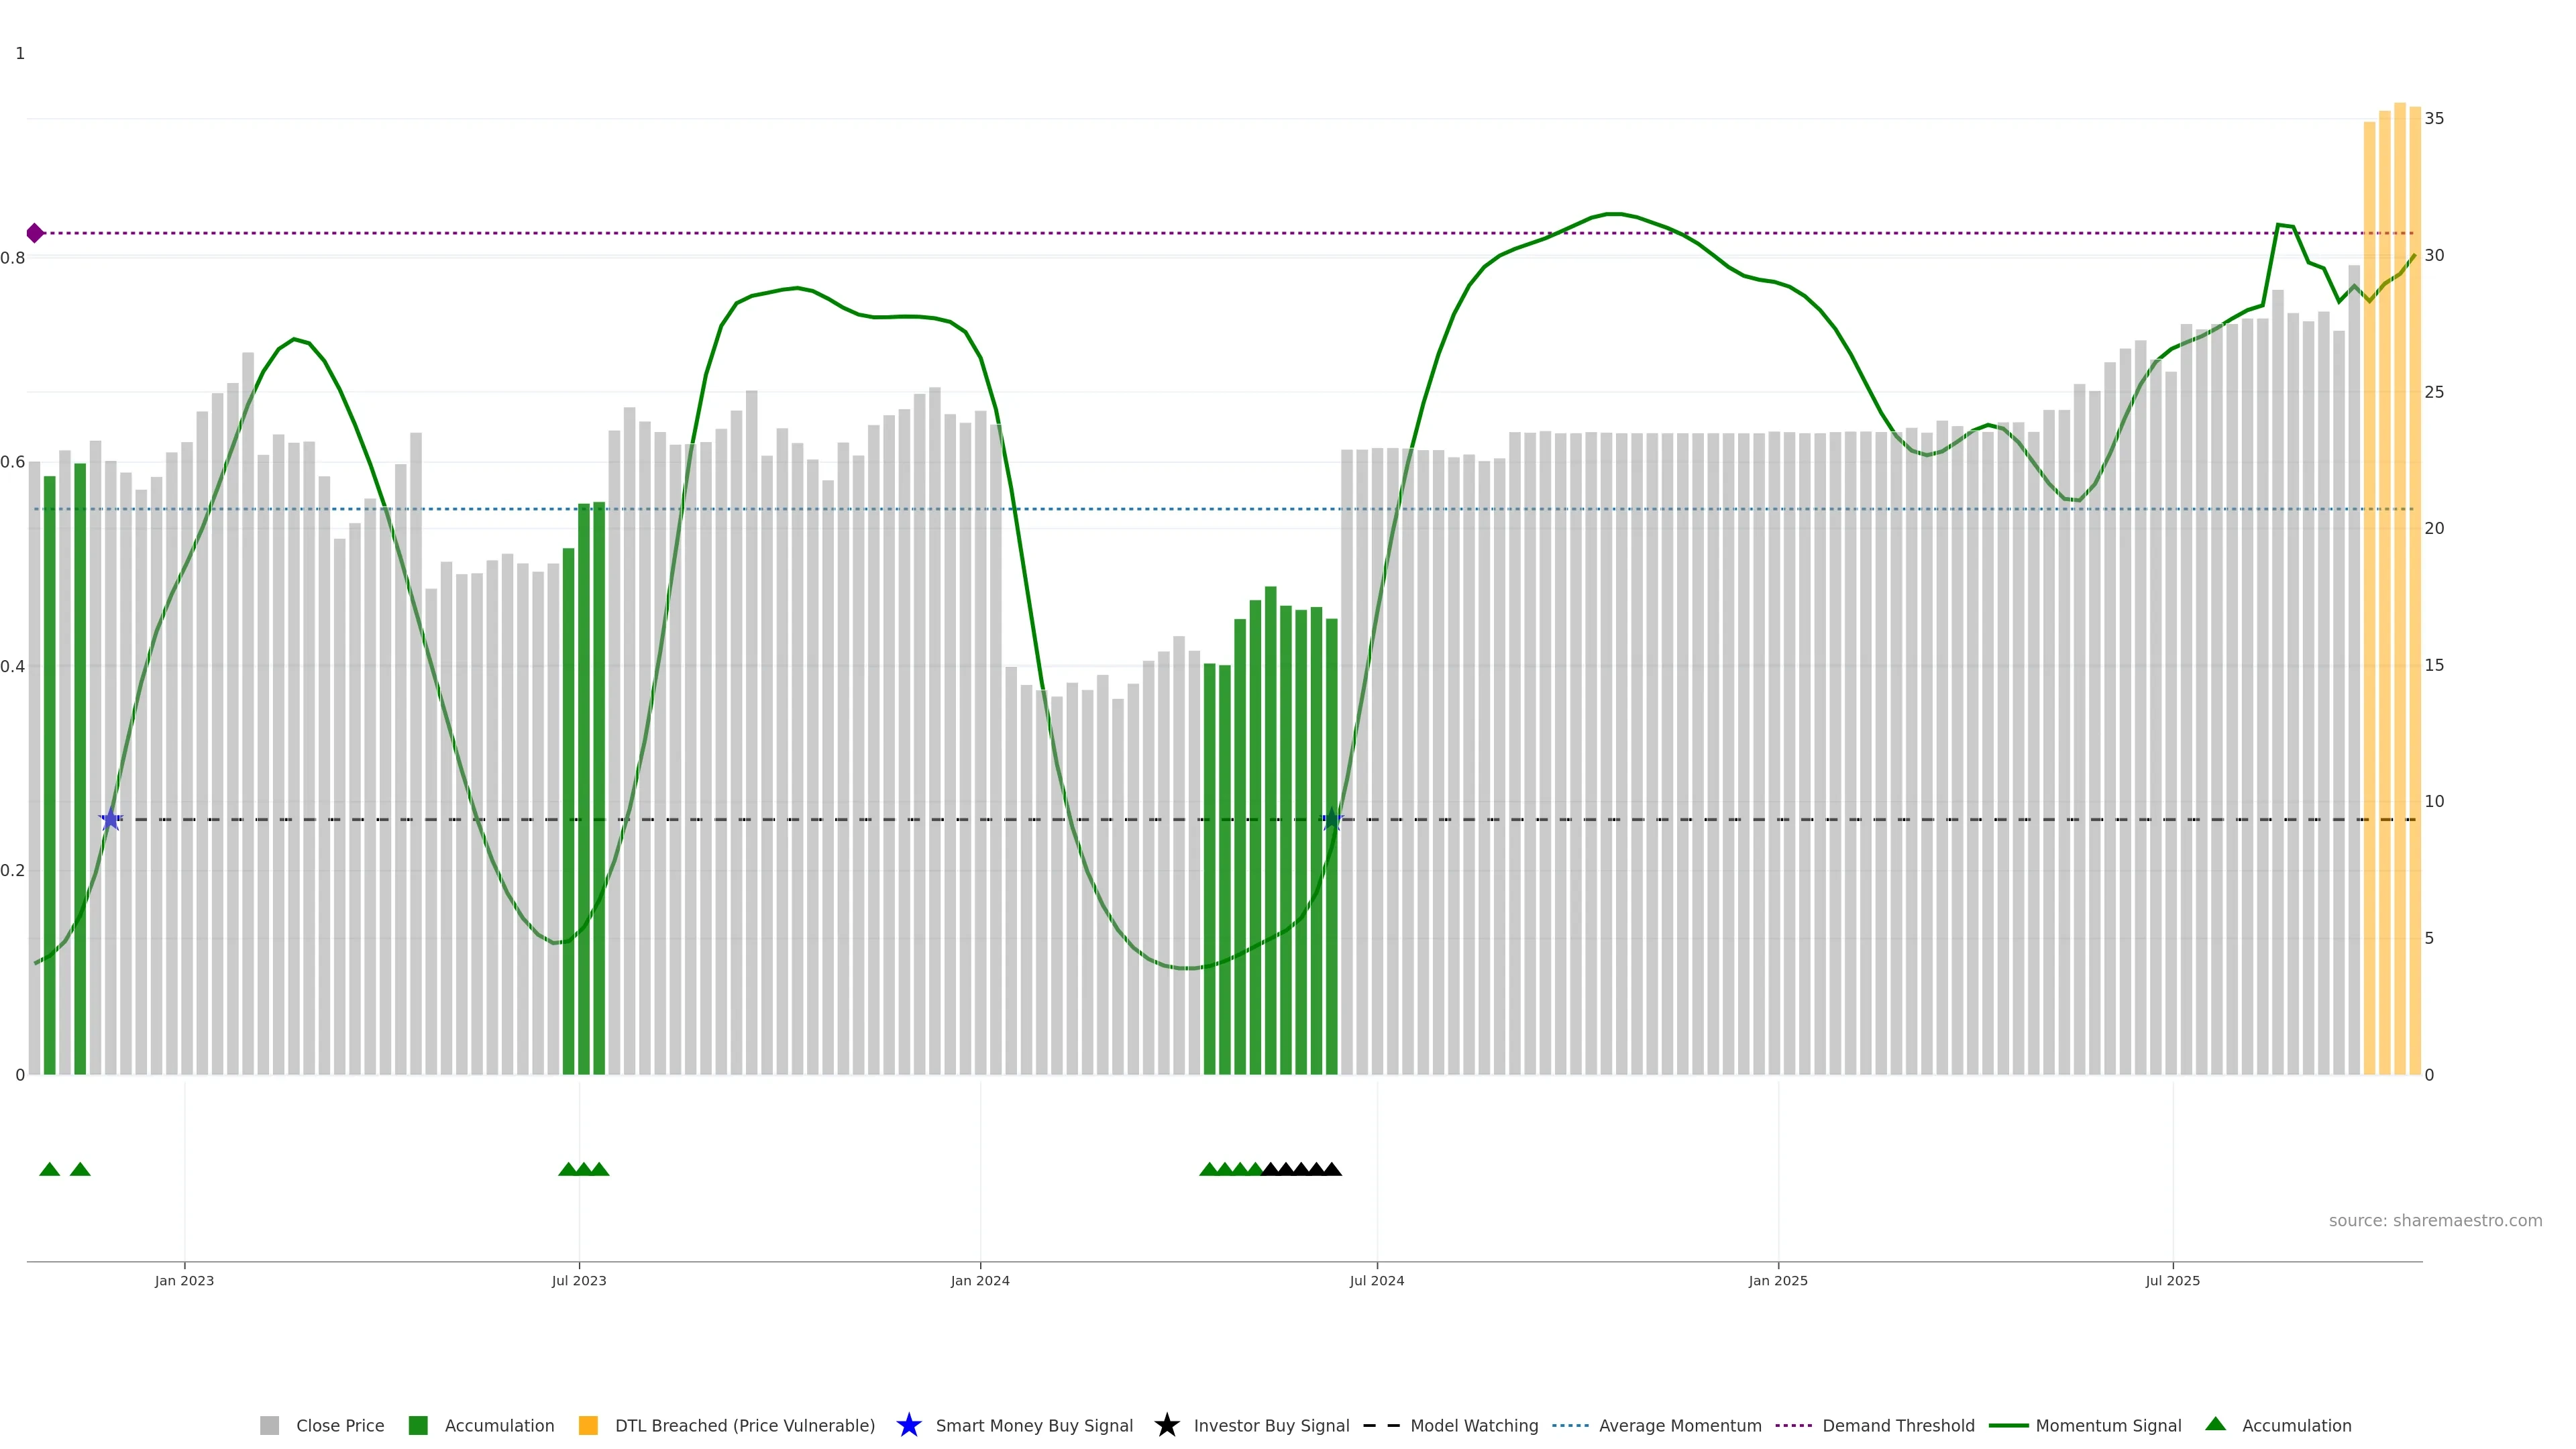Screen dimensions: 2576x1449
Task: Toggle the Average Momentum legend entry
Action: 1680,1425
